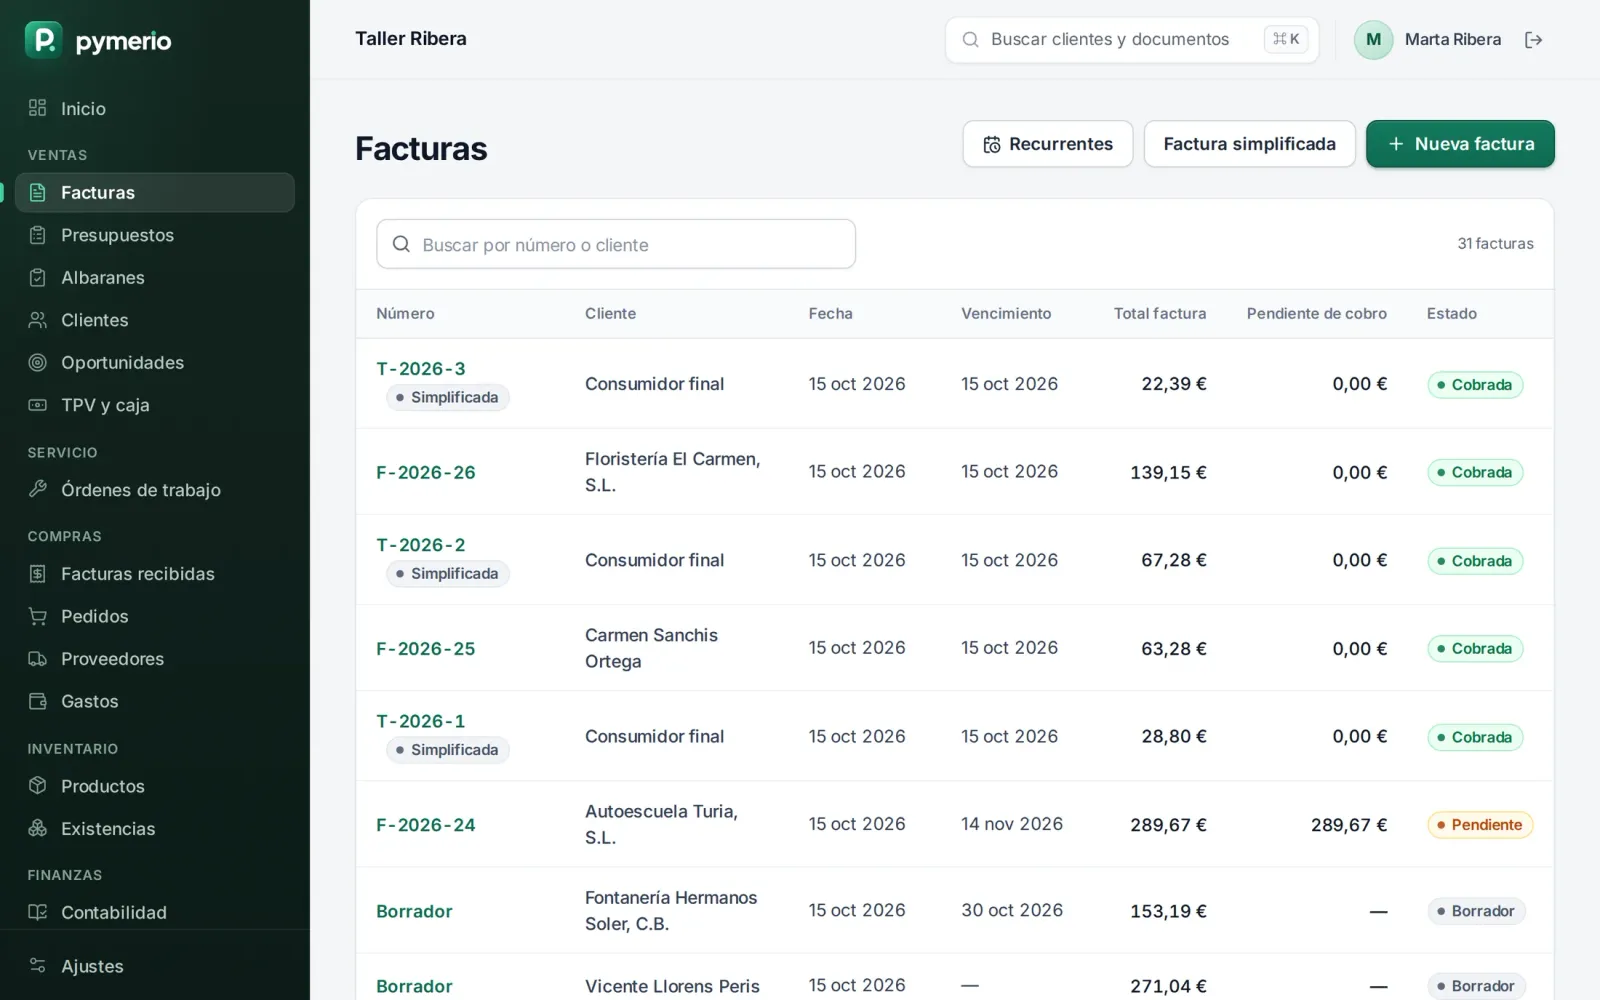The height and width of the screenshot is (1000, 1600).
Task: Click the global Buscar clientes y documentos search
Action: [x=1132, y=40]
